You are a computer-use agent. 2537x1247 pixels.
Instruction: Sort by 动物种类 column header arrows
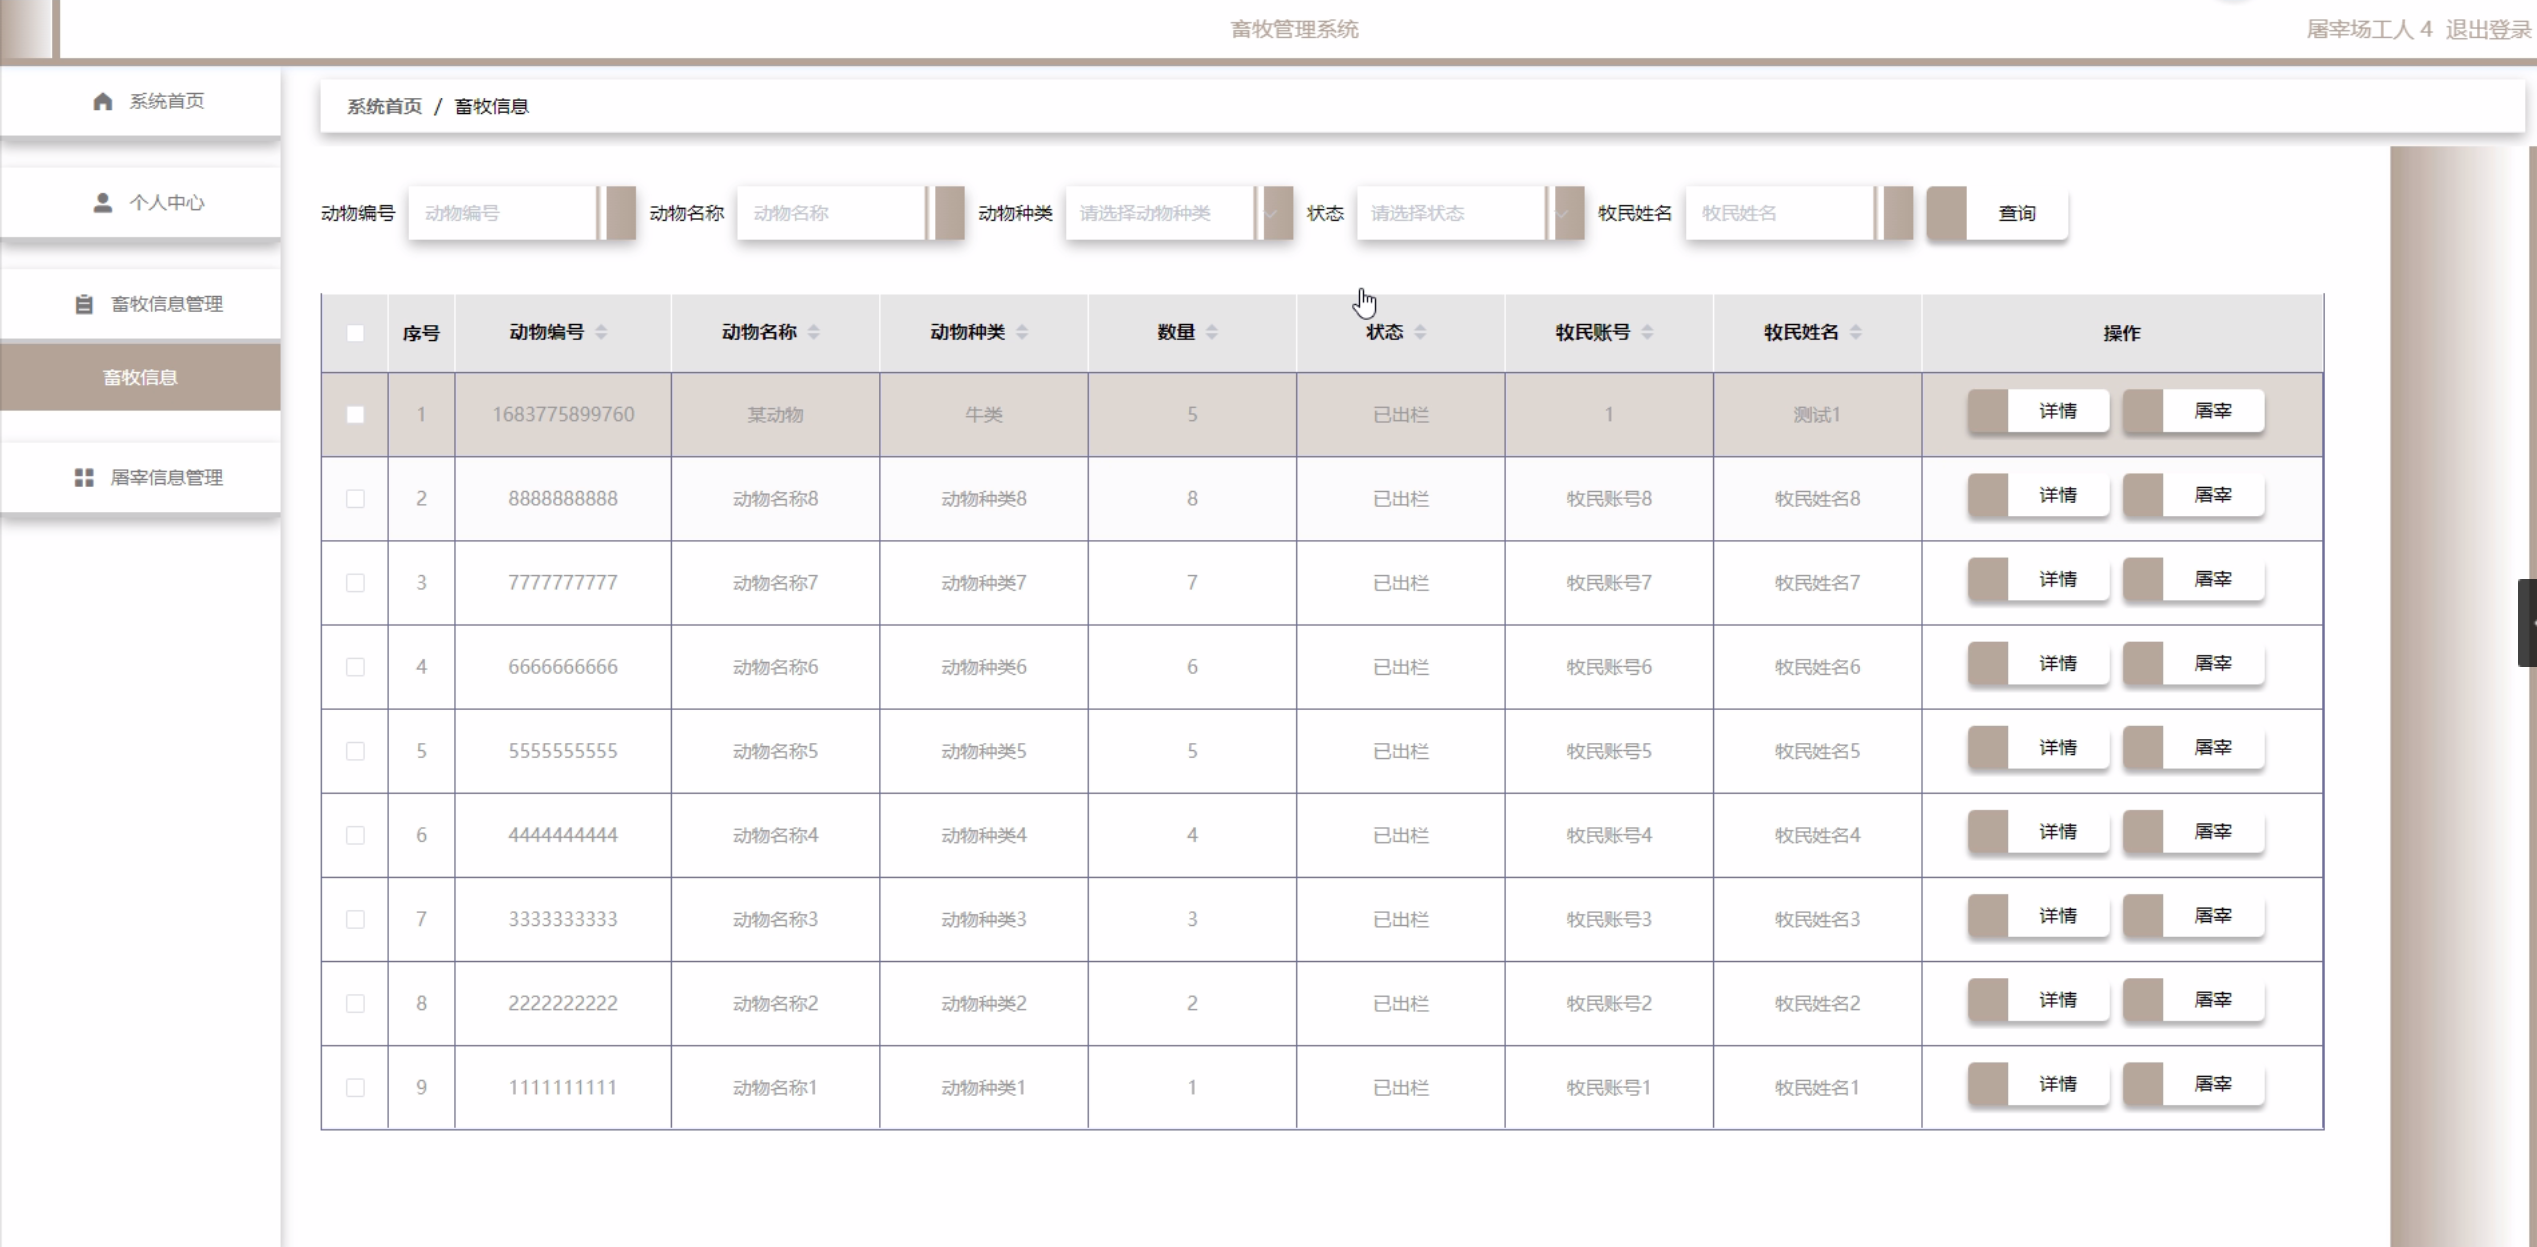pyautogui.click(x=1021, y=332)
